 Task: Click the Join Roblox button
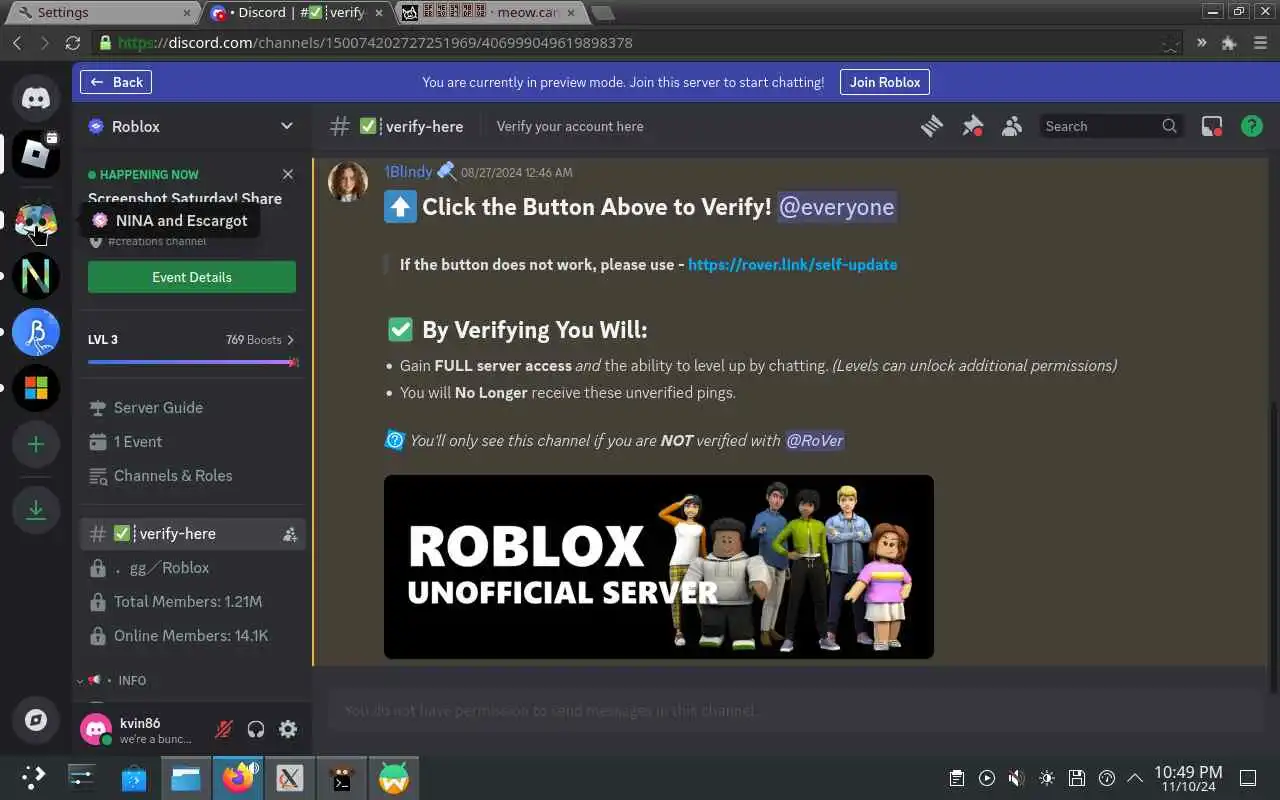[885, 82]
